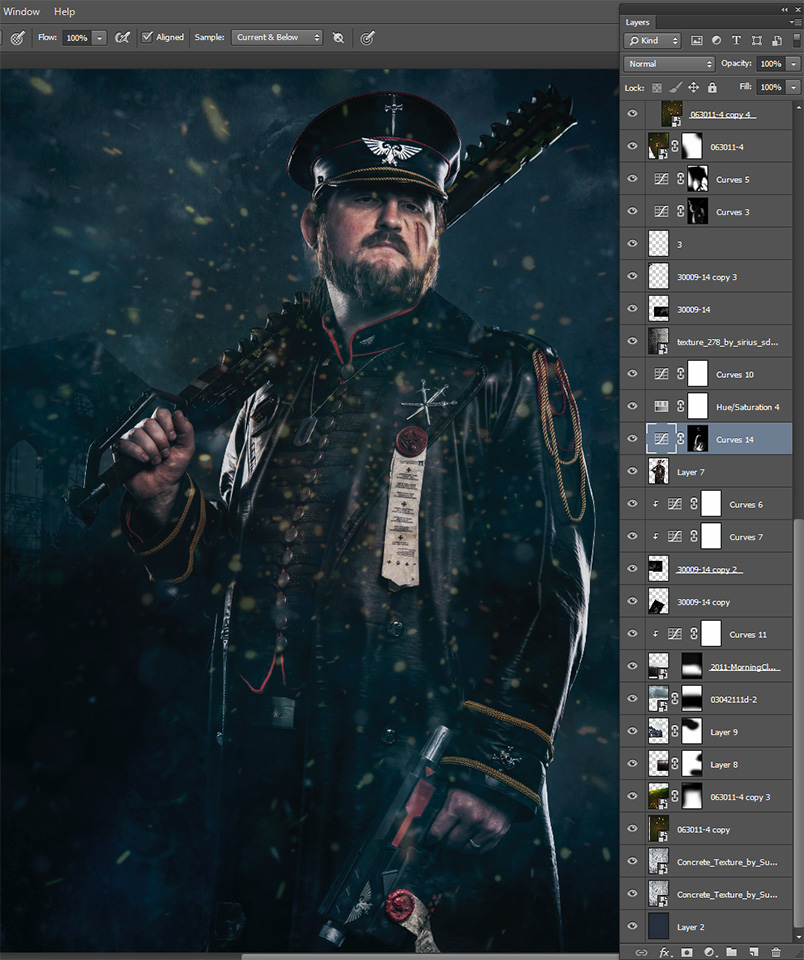Image resolution: width=804 pixels, height=960 pixels.
Task: Click the 063011-4 layer mask thumbnail
Action: pyautogui.click(x=691, y=146)
